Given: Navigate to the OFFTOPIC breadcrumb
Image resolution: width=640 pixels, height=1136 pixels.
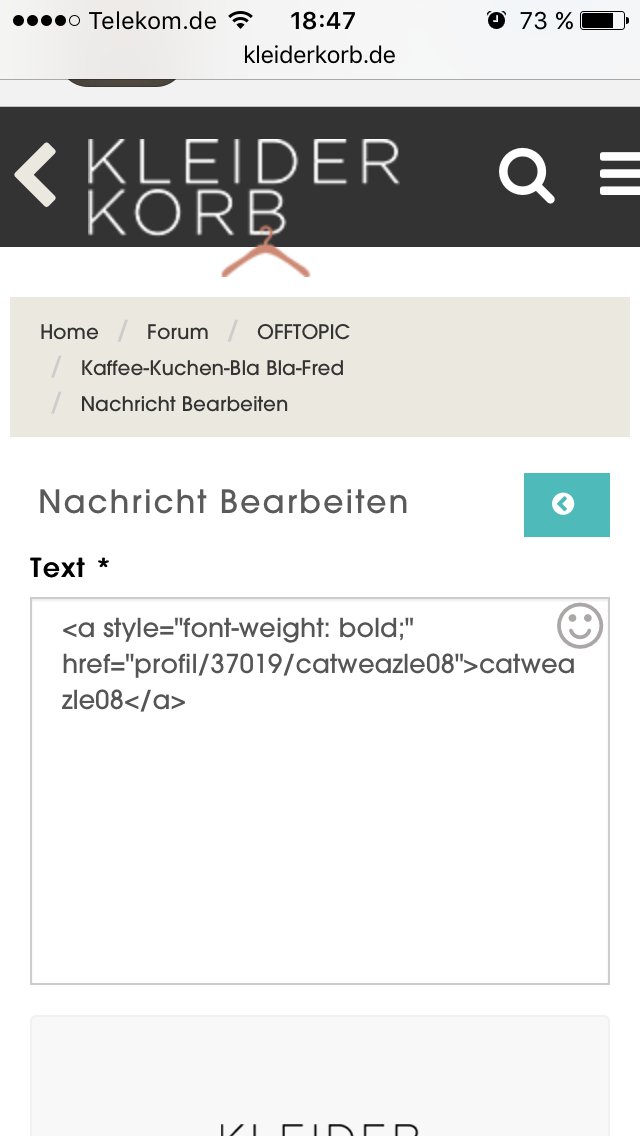Looking at the screenshot, I should (303, 332).
